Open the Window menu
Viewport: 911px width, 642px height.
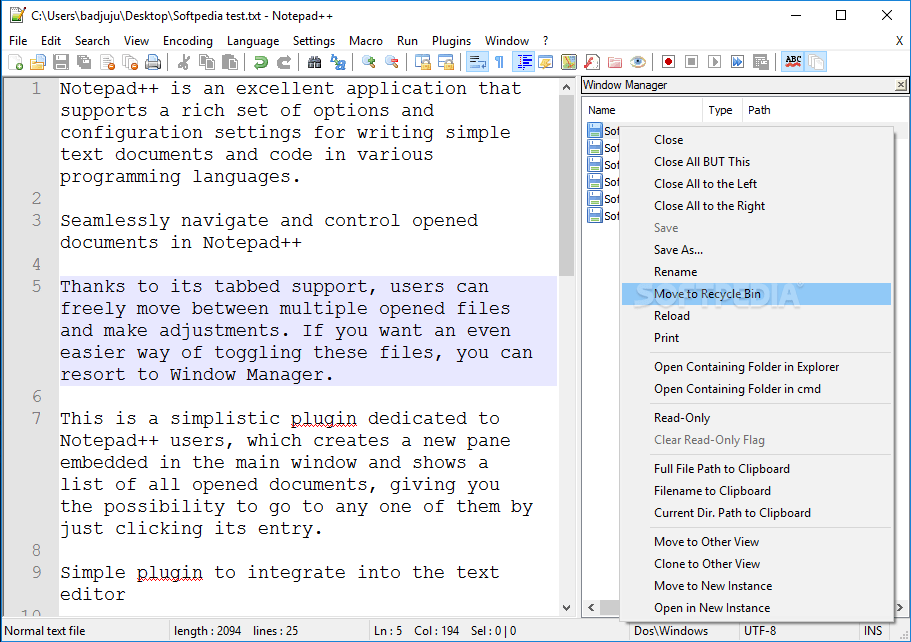point(507,41)
